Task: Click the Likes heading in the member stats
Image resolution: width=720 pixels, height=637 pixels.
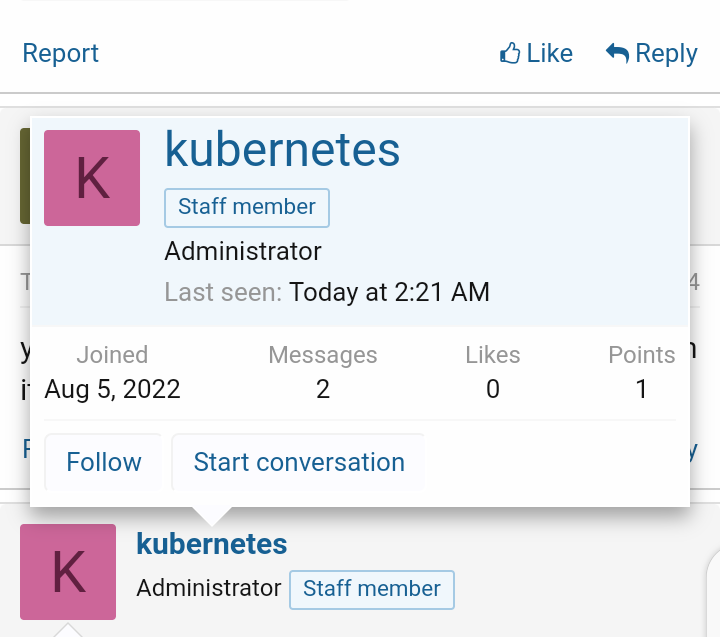Action: [493, 355]
